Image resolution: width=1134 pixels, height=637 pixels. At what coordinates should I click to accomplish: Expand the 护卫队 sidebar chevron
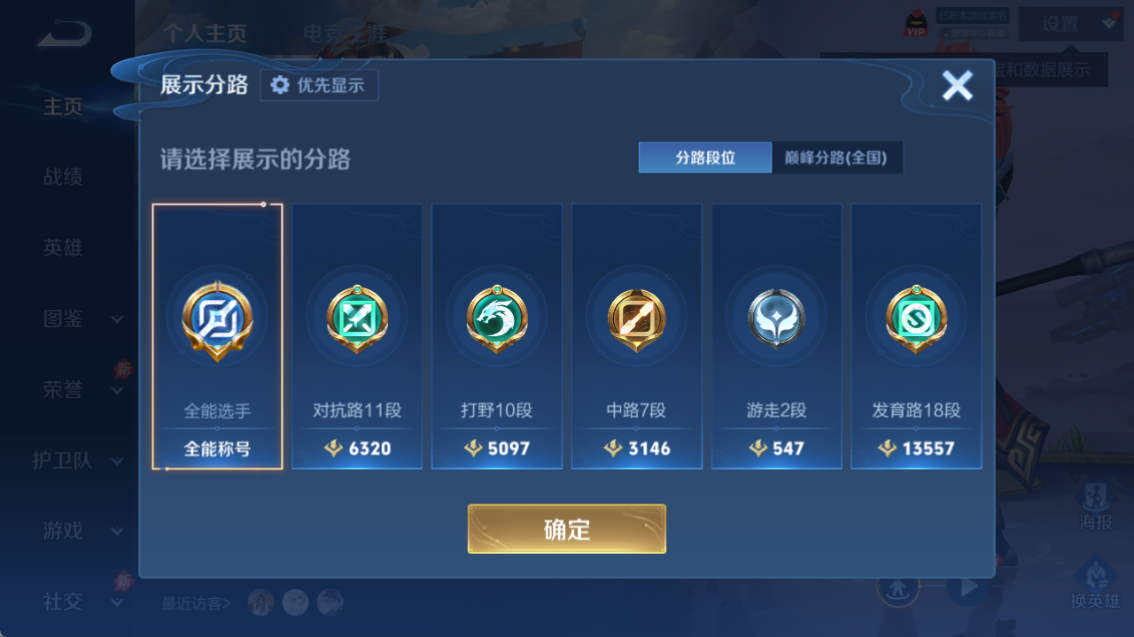pos(116,461)
